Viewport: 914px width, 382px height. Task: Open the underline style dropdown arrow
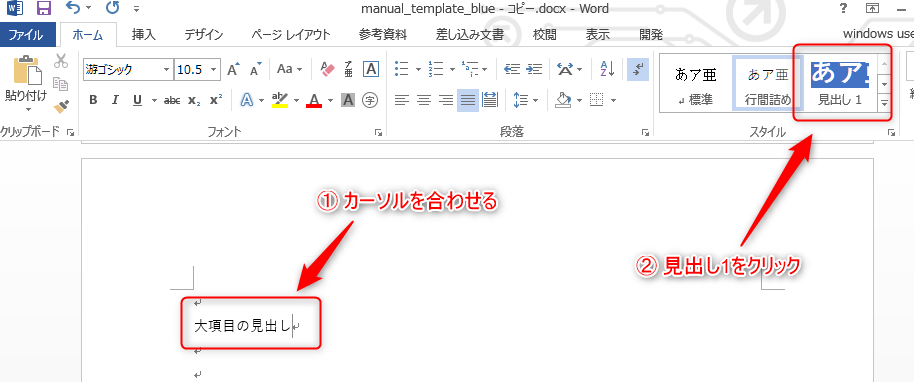[x=154, y=100]
